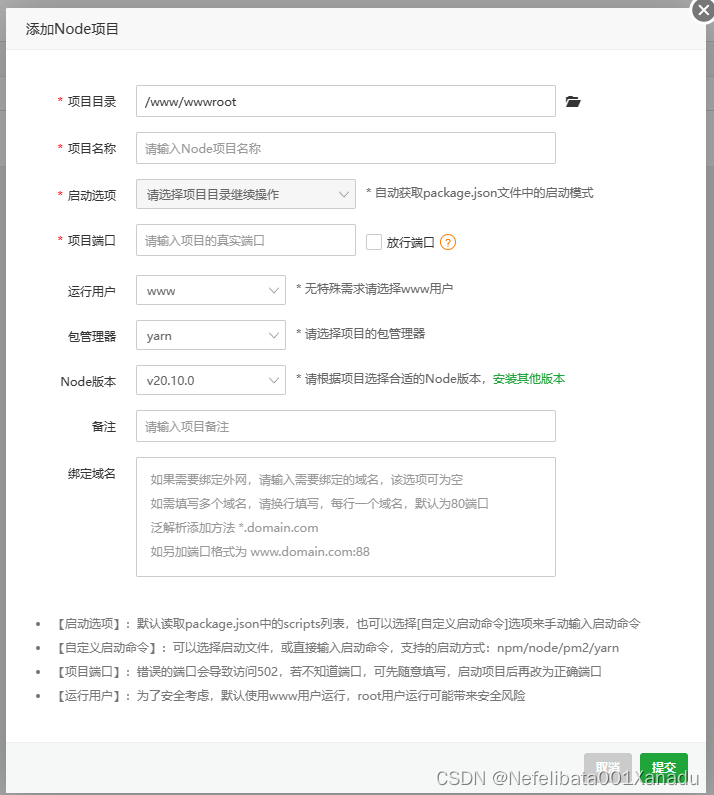Click the 绑定域名 field label
The height and width of the screenshot is (795, 714).
pos(92,474)
